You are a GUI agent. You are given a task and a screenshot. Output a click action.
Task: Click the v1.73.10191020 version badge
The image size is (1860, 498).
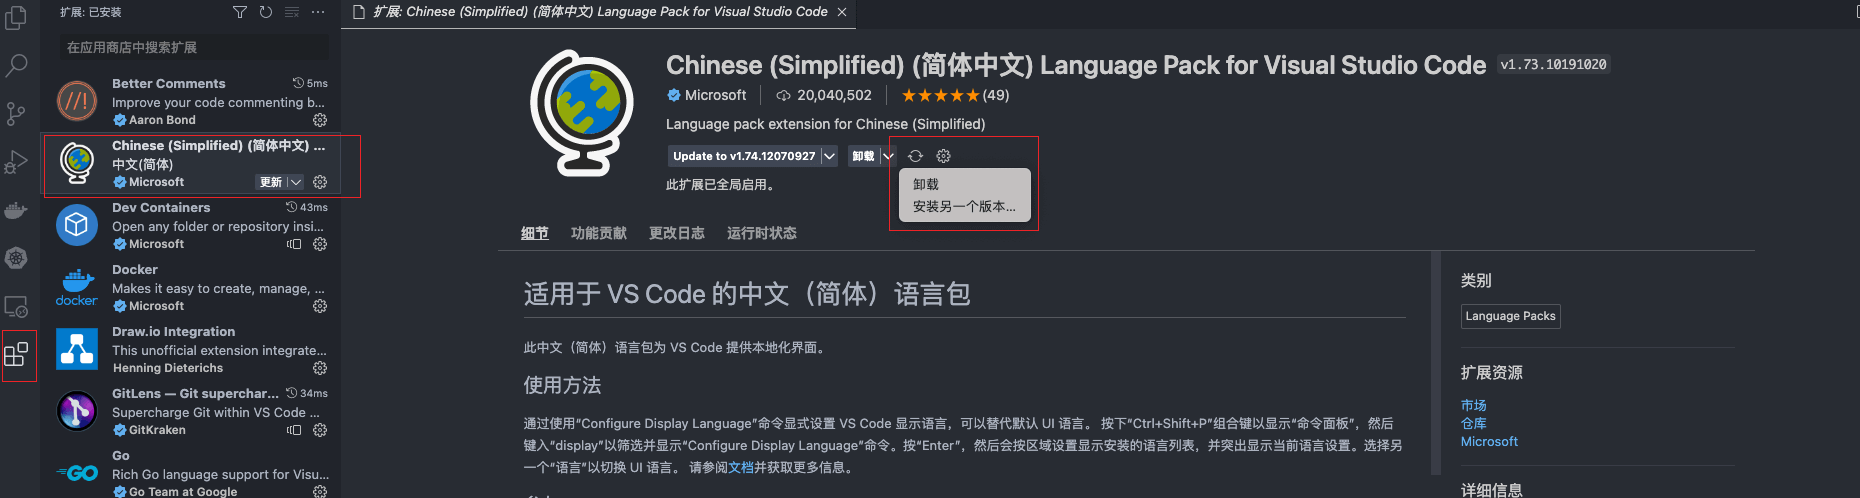pos(1553,65)
